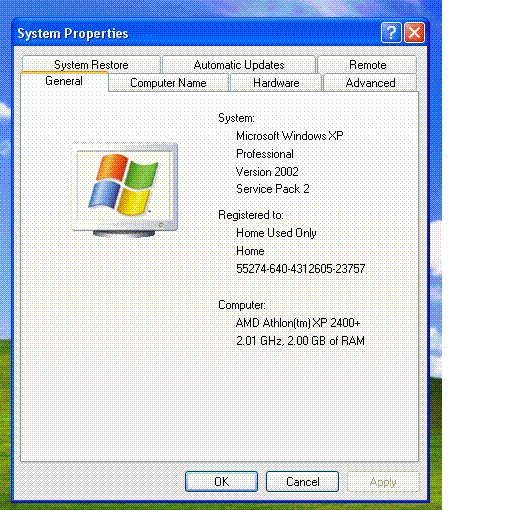
Task: Click the Microsoft Windows XP text
Action: pos(290,136)
